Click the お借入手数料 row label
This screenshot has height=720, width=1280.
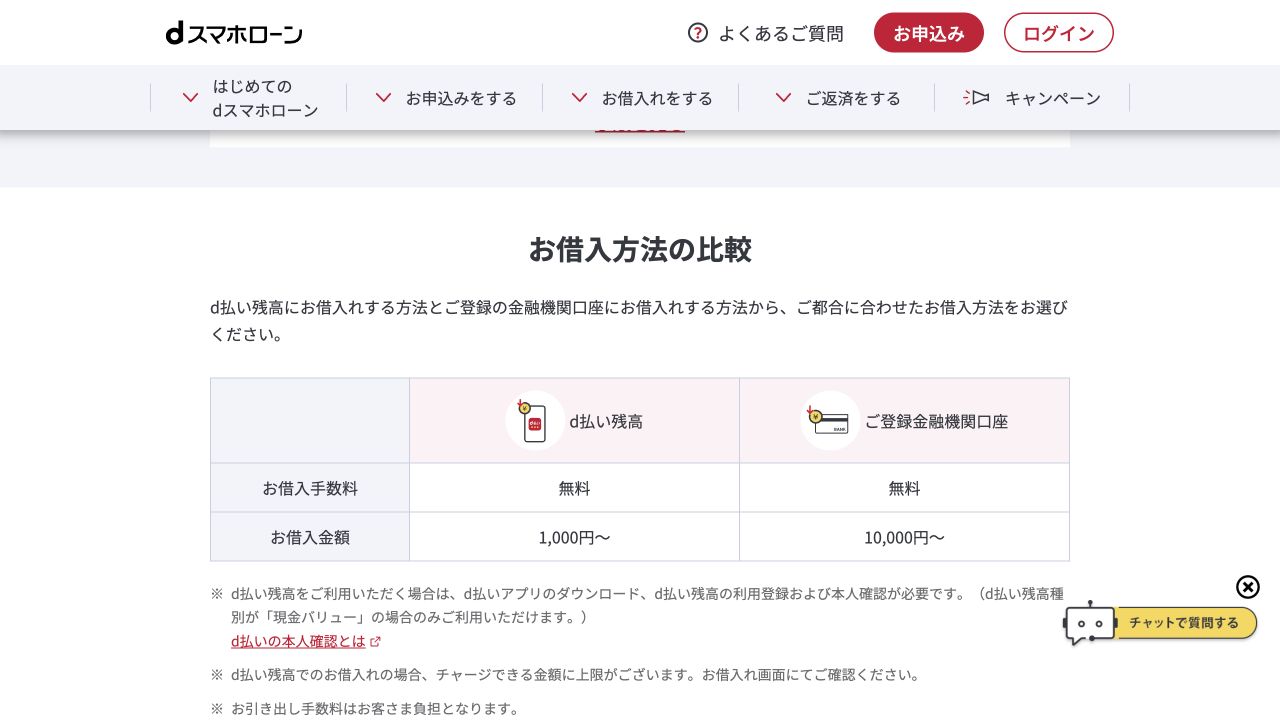tap(310, 488)
